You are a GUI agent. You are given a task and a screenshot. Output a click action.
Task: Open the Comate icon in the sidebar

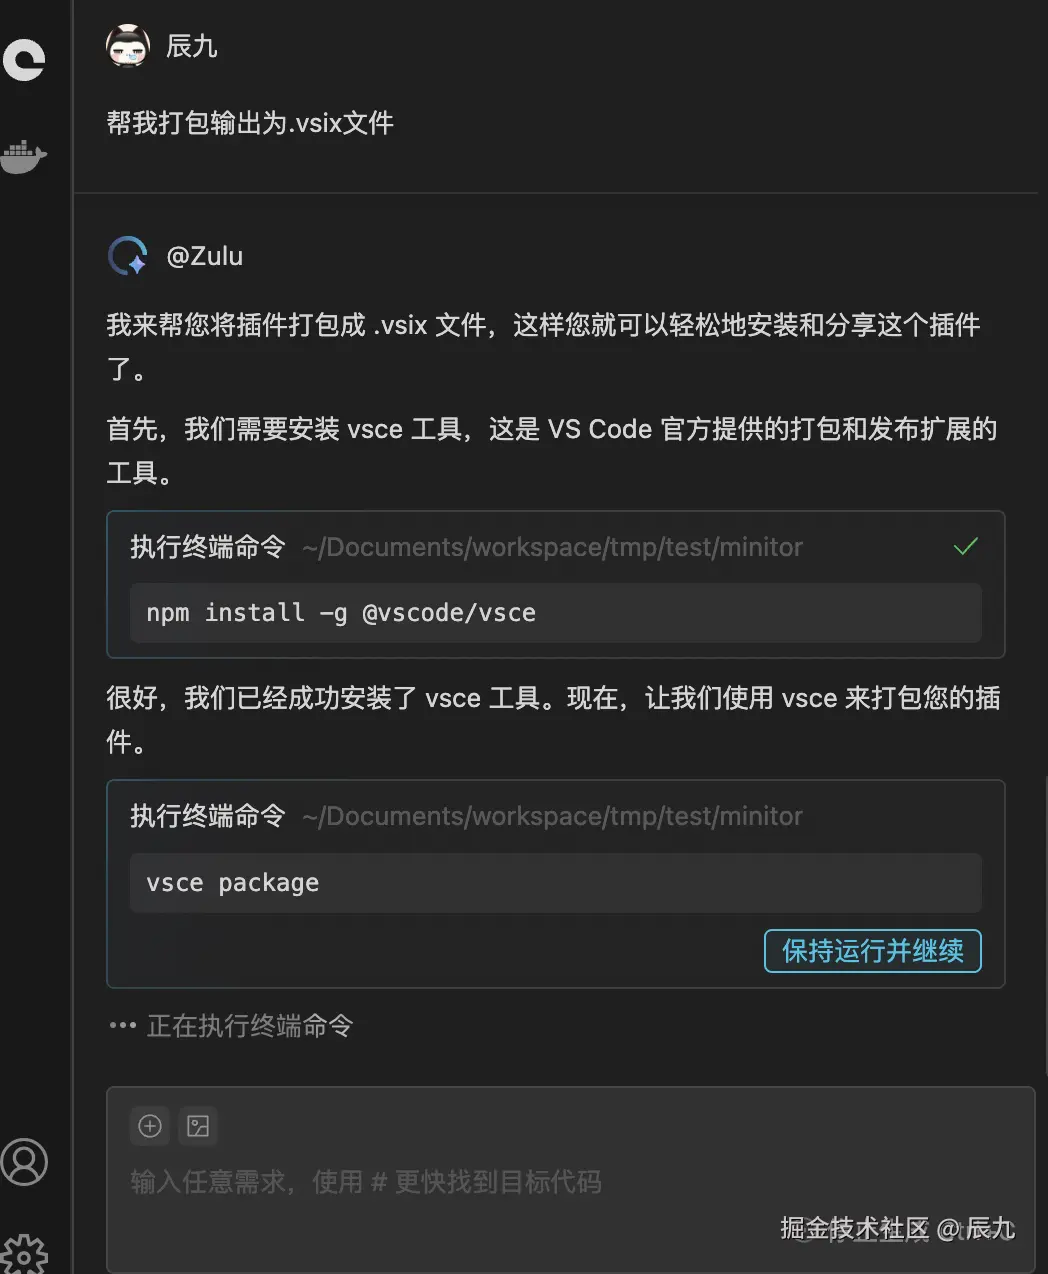pyautogui.click(x=24, y=59)
